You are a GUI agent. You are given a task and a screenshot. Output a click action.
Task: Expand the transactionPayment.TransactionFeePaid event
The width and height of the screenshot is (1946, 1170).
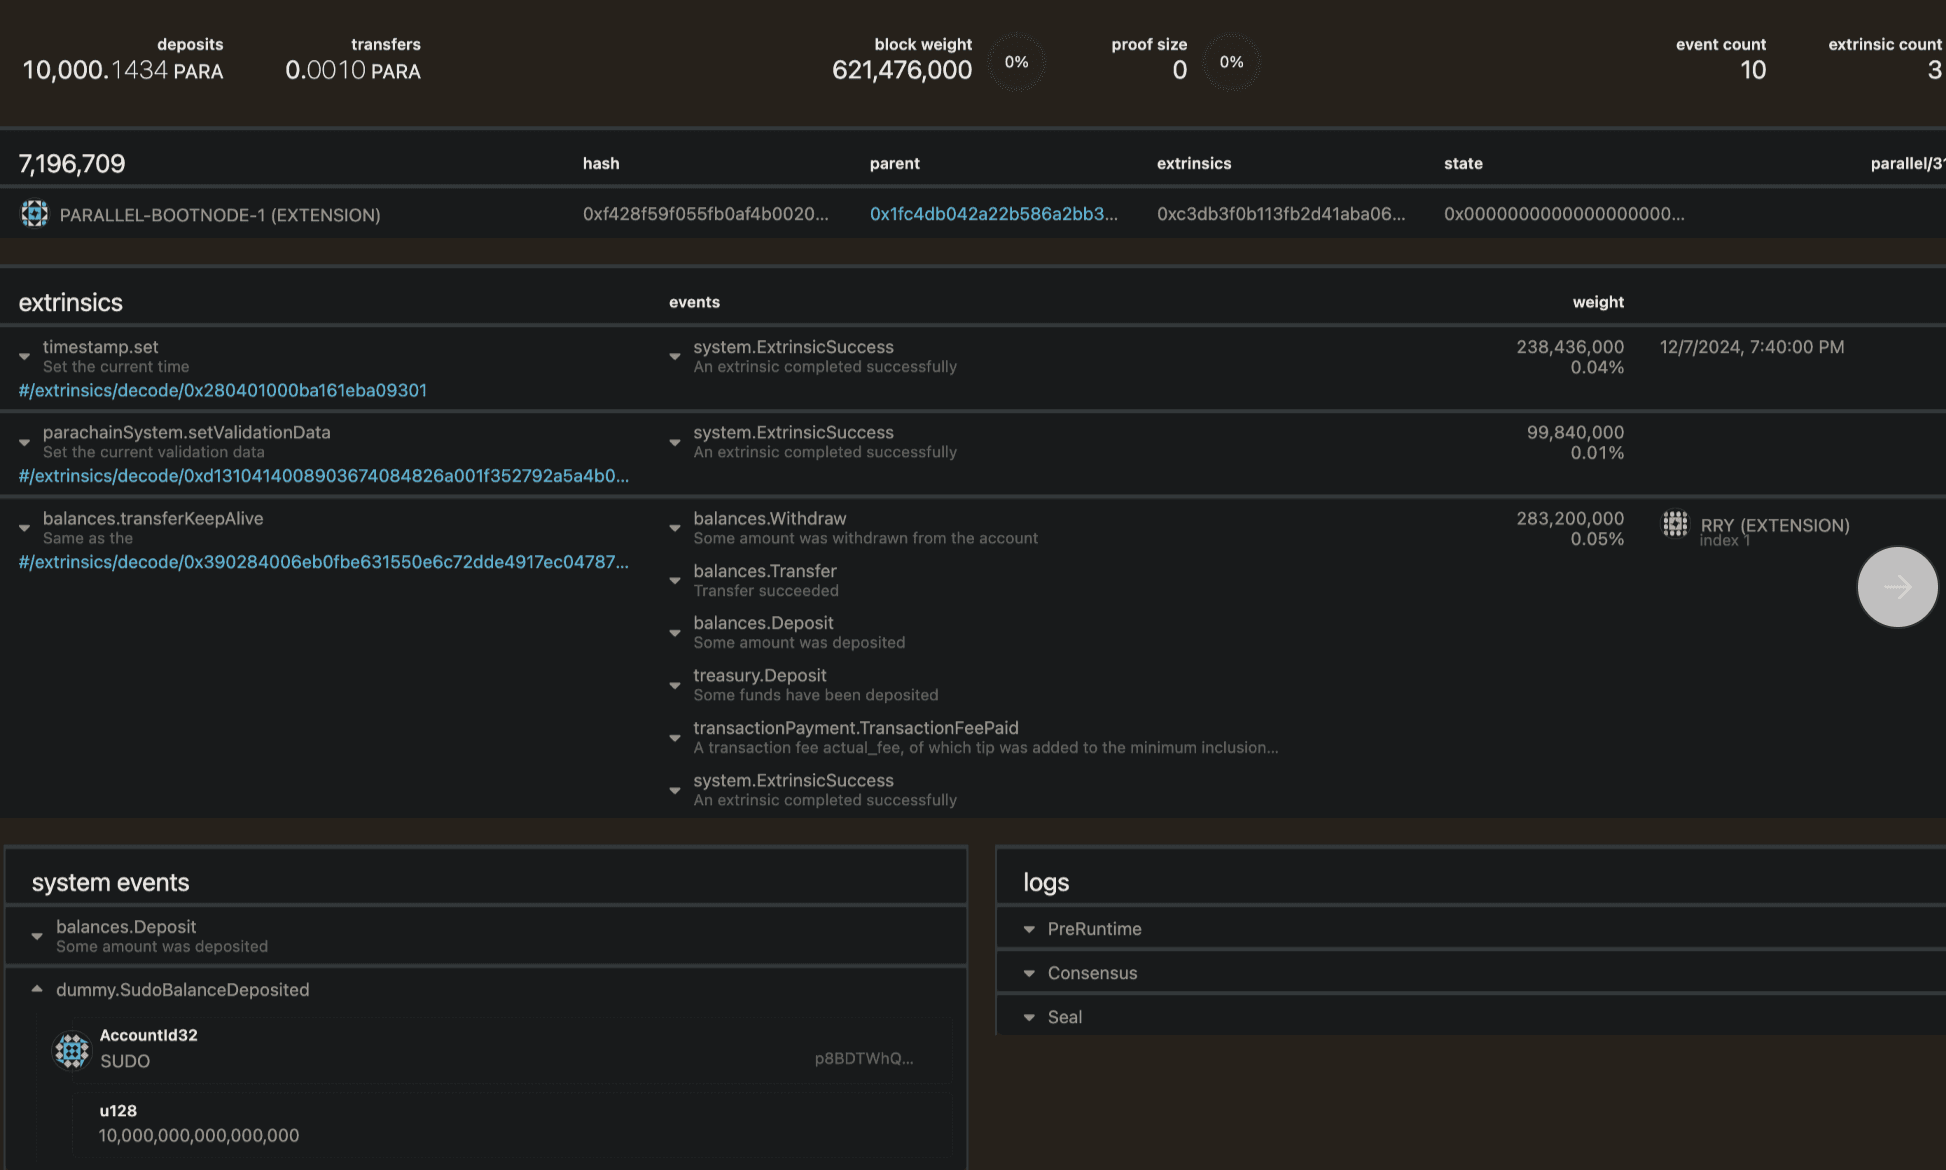pyautogui.click(x=675, y=738)
